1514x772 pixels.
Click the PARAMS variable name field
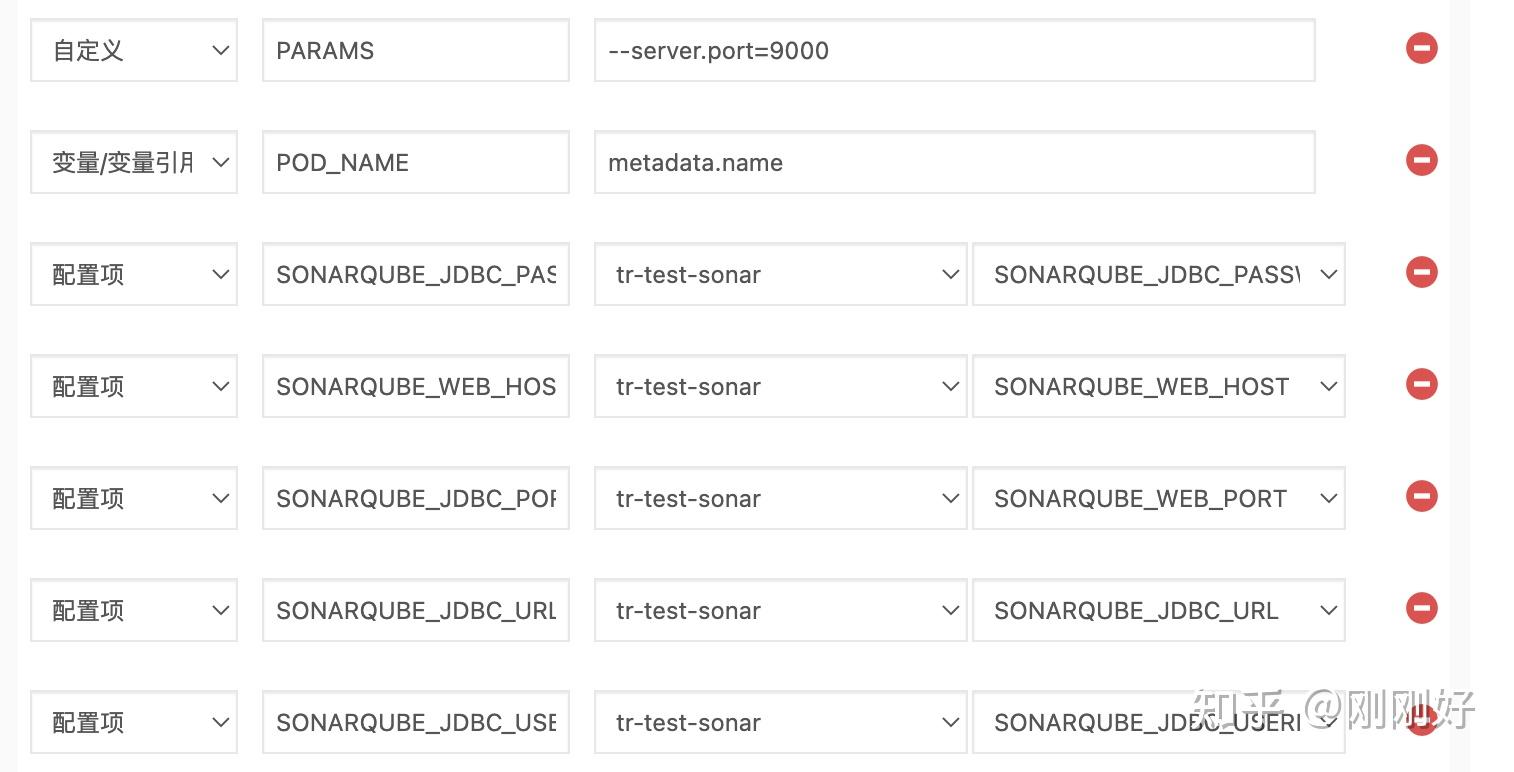point(415,50)
